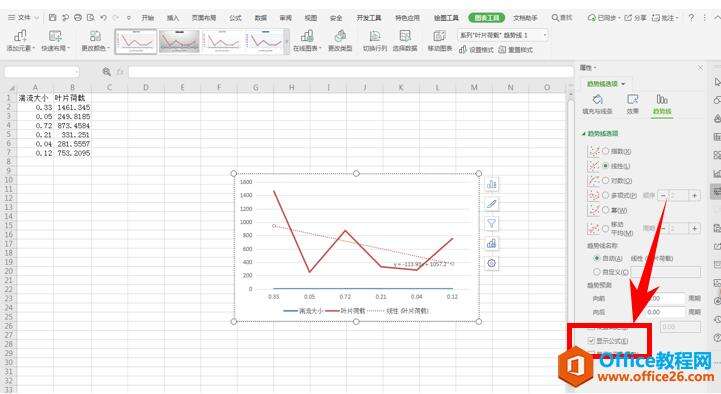This screenshot has width=721, height=394.
Task: Select the second chart style thumbnail
Action: click(x=179, y=41)
